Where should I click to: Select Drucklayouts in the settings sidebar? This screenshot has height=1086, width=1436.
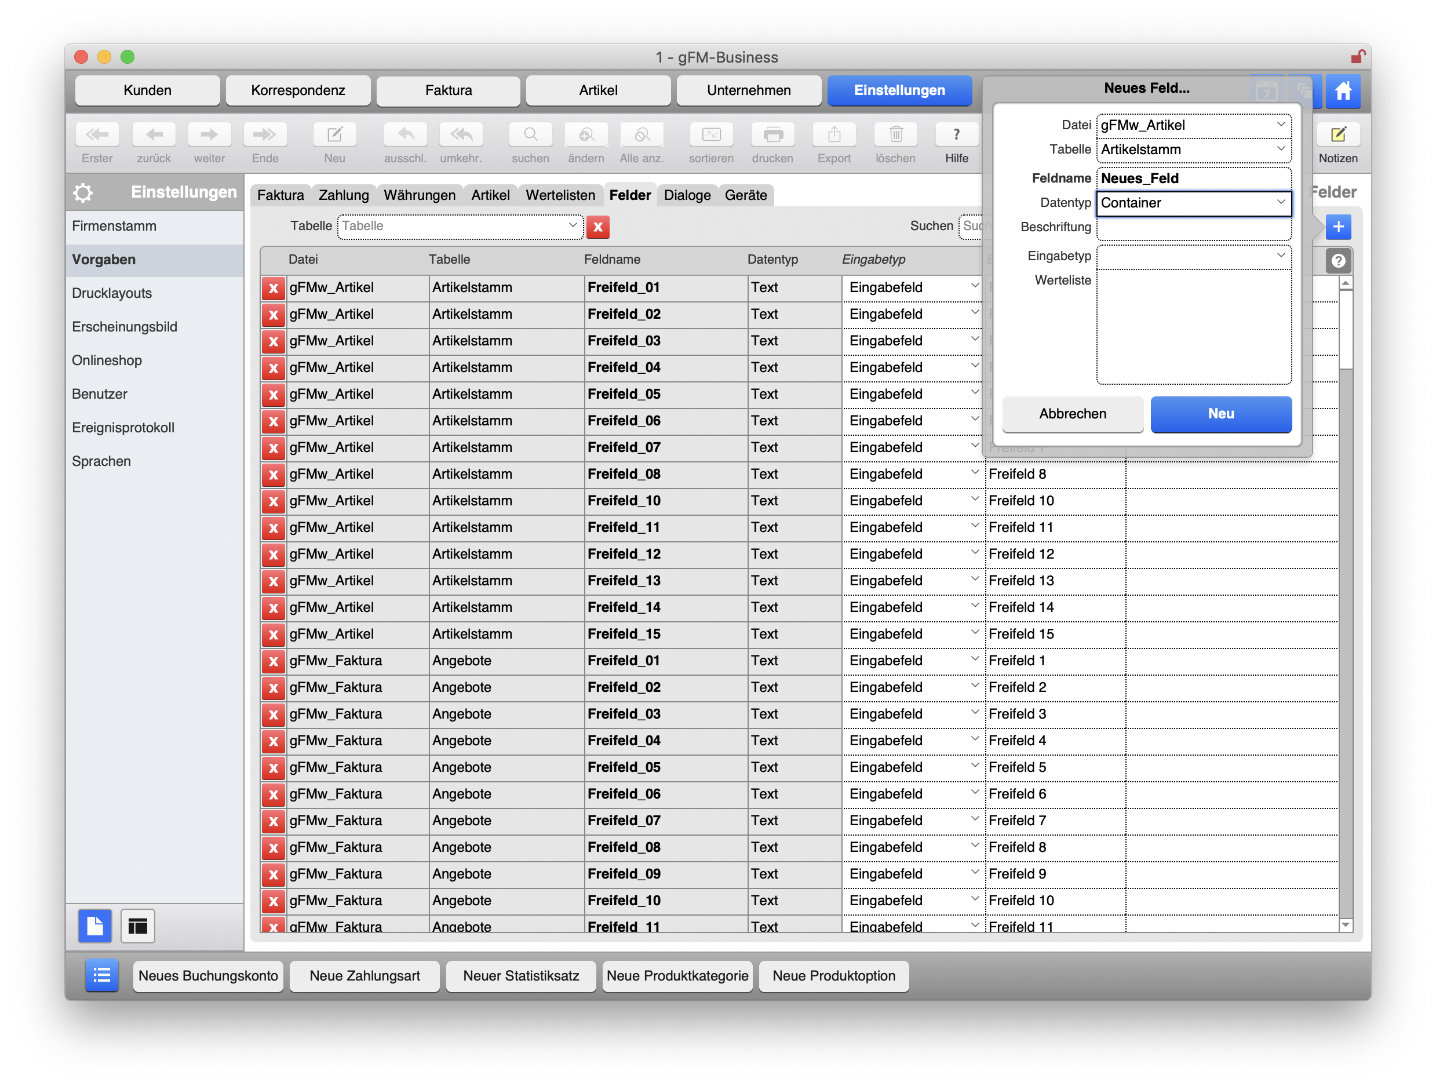[x=112, y=293]
